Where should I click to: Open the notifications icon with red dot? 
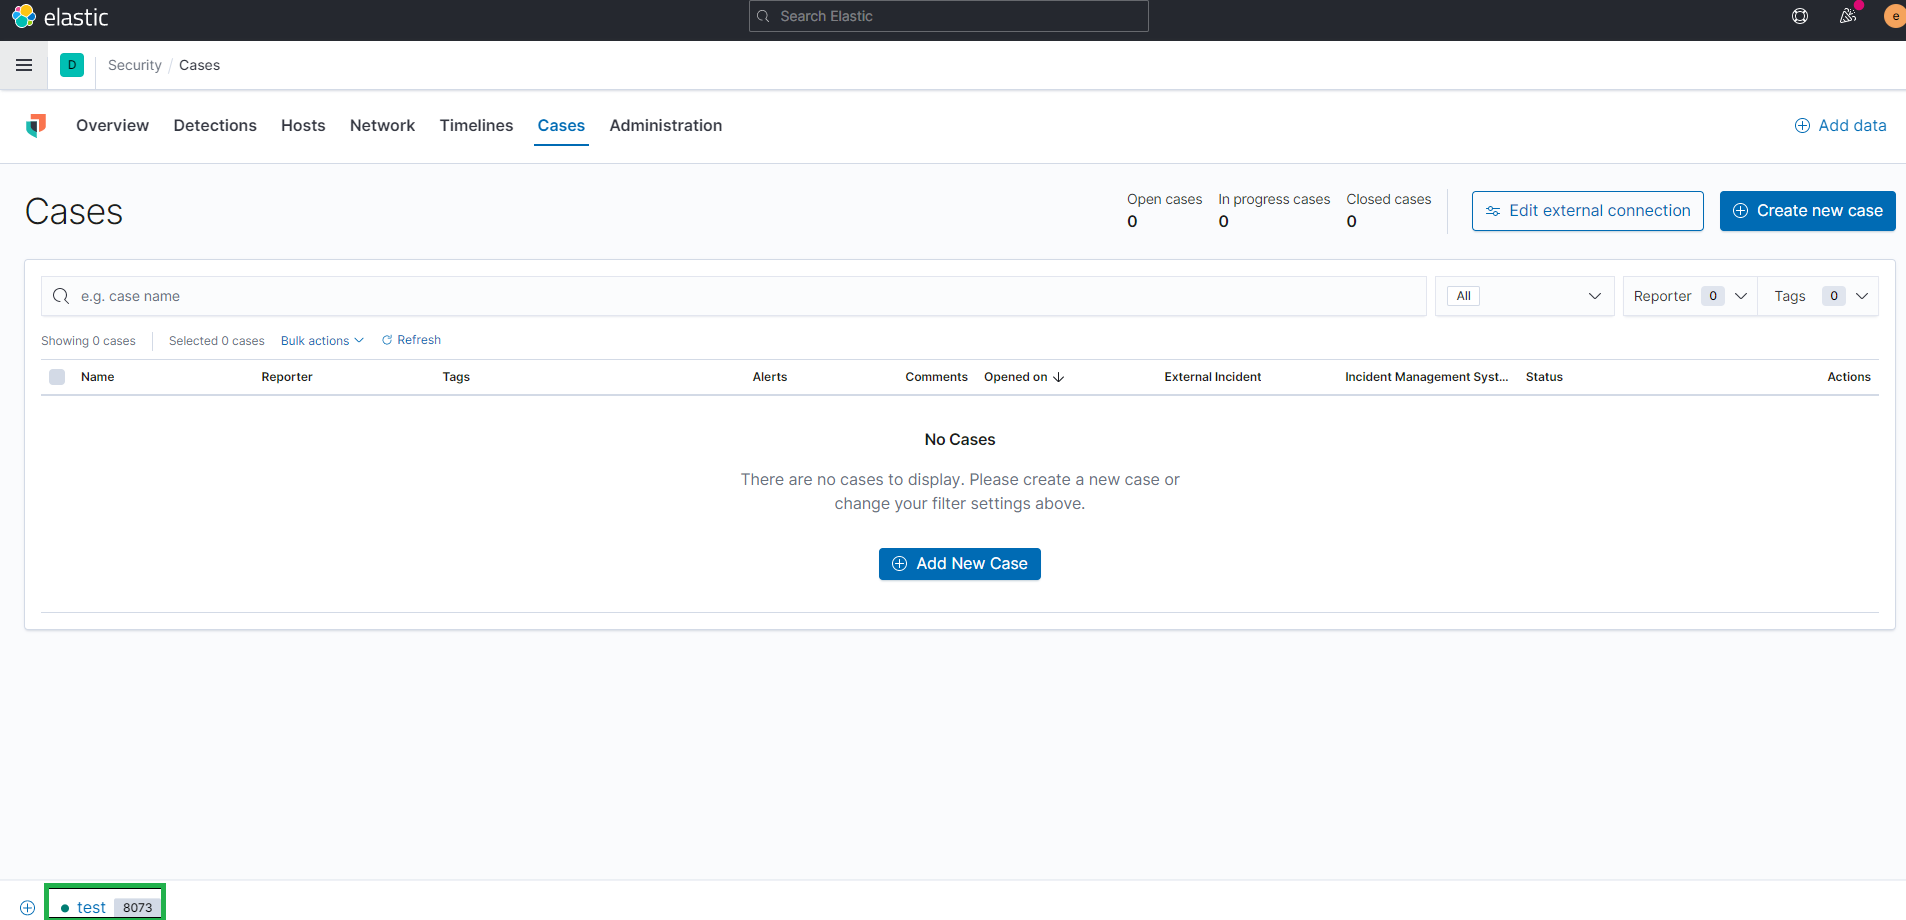(1849, 16)
